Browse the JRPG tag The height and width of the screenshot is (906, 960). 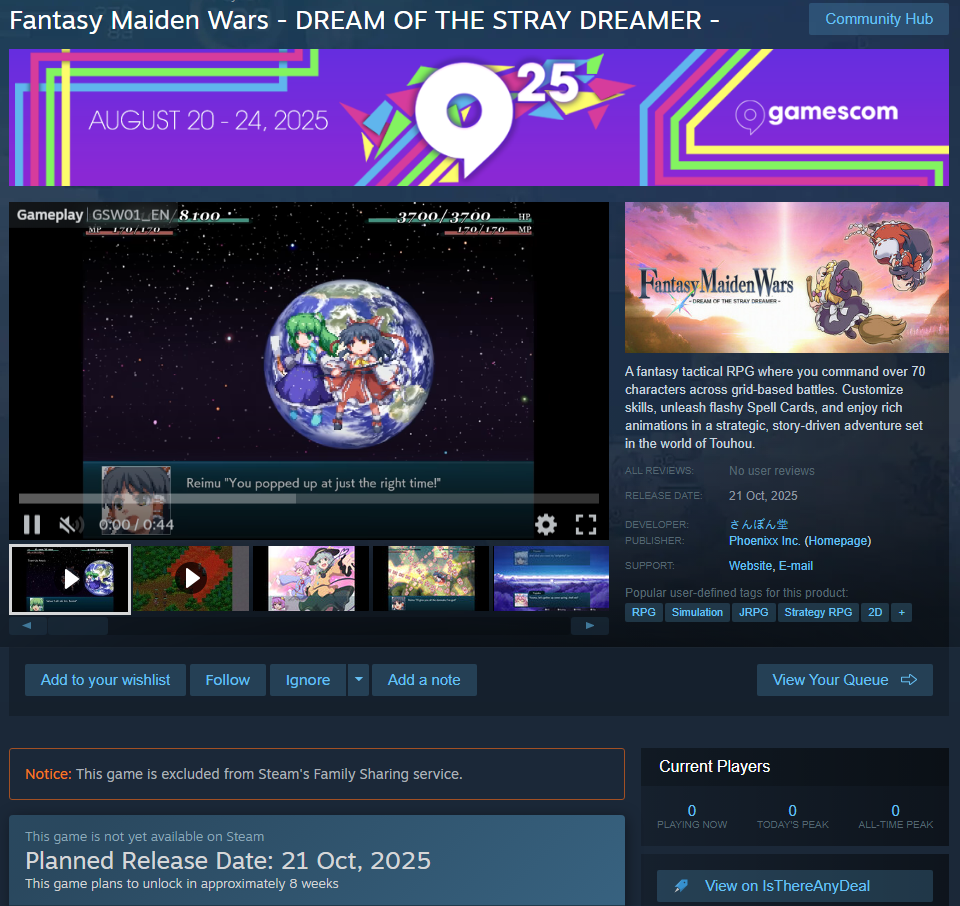753,613
